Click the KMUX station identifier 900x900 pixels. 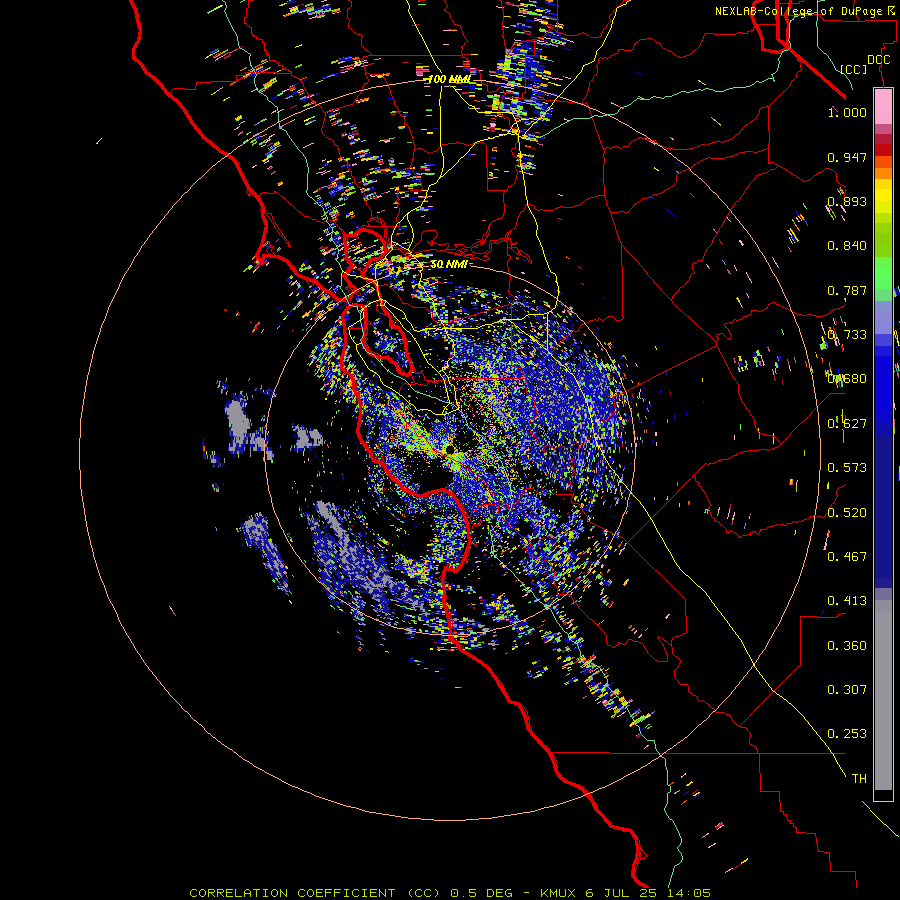(x=560, y=893)
